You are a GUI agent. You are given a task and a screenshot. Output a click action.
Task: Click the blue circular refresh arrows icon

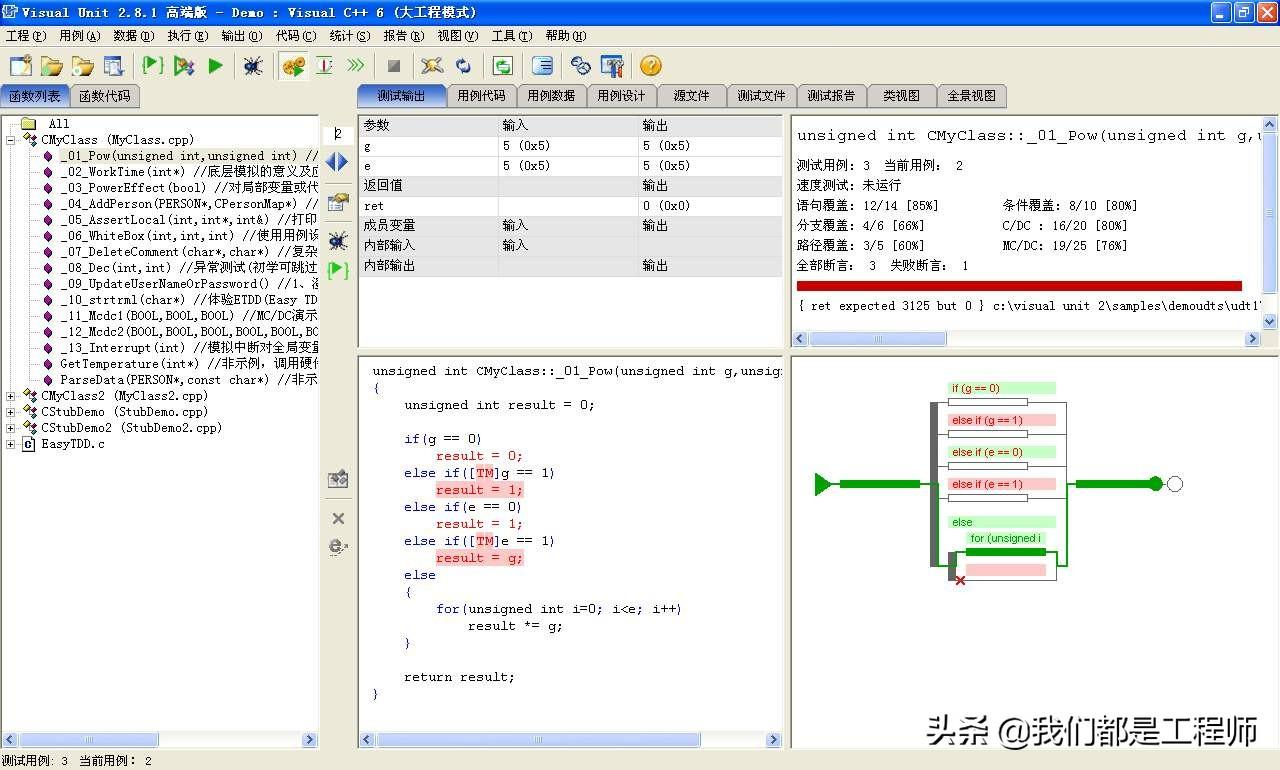[463, 66]
